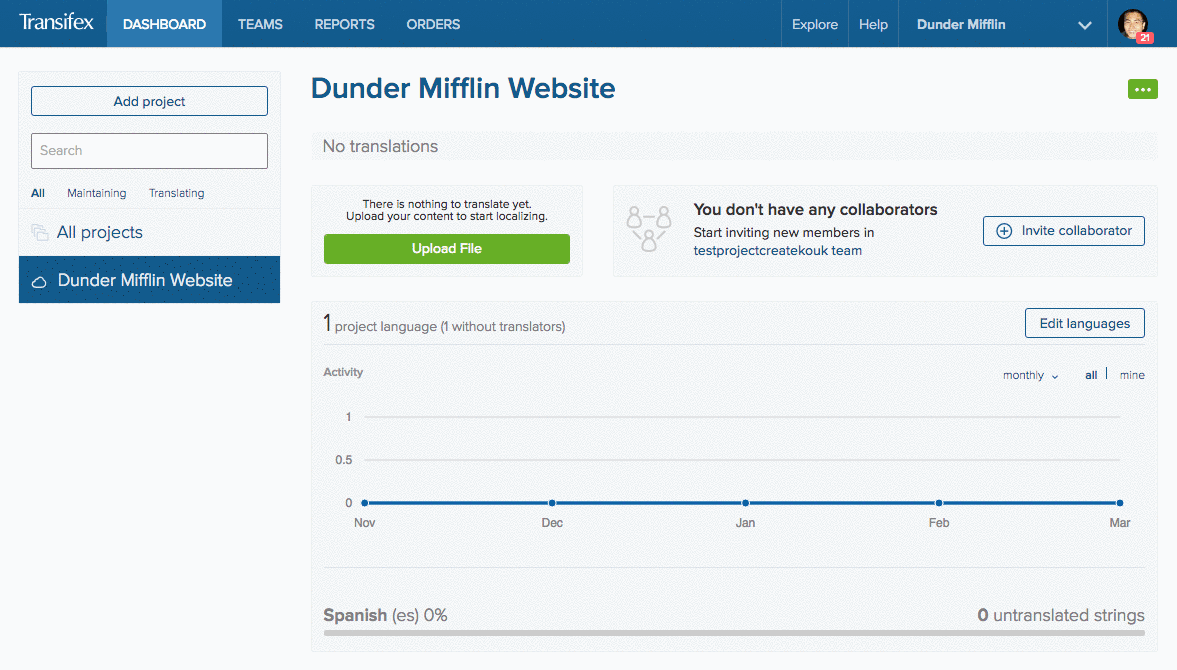Select All projects in the sidebar

(149, 233)
